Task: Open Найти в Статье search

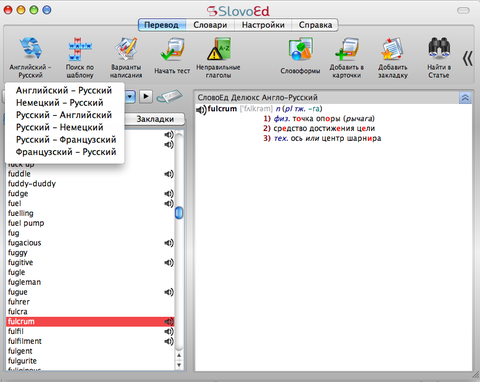Action: tap(439, 57)
